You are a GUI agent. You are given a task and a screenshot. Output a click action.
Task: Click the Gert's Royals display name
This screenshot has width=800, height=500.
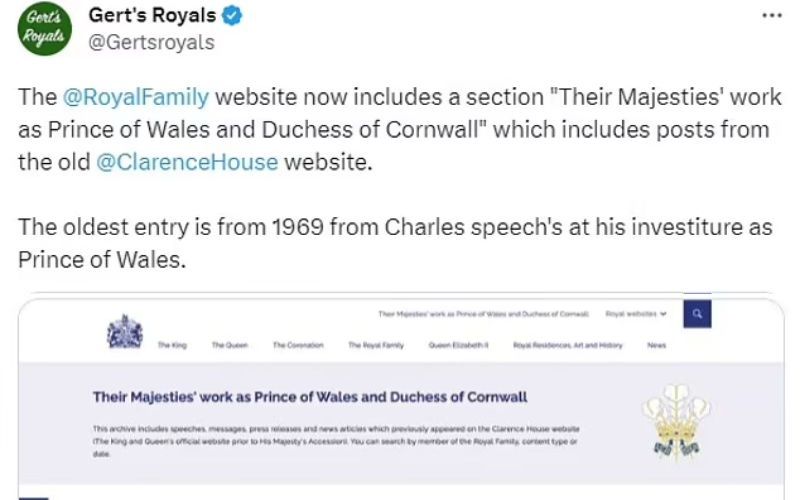(x=152, y=16)
